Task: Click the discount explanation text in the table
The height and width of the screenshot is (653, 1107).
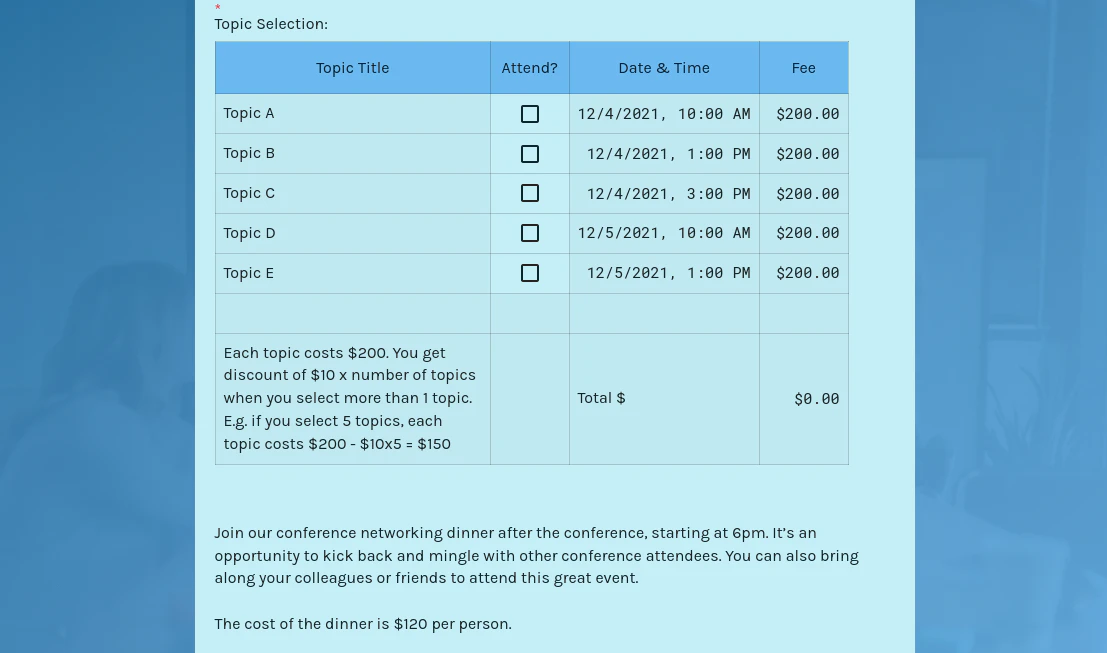Action: coord(349,398)
